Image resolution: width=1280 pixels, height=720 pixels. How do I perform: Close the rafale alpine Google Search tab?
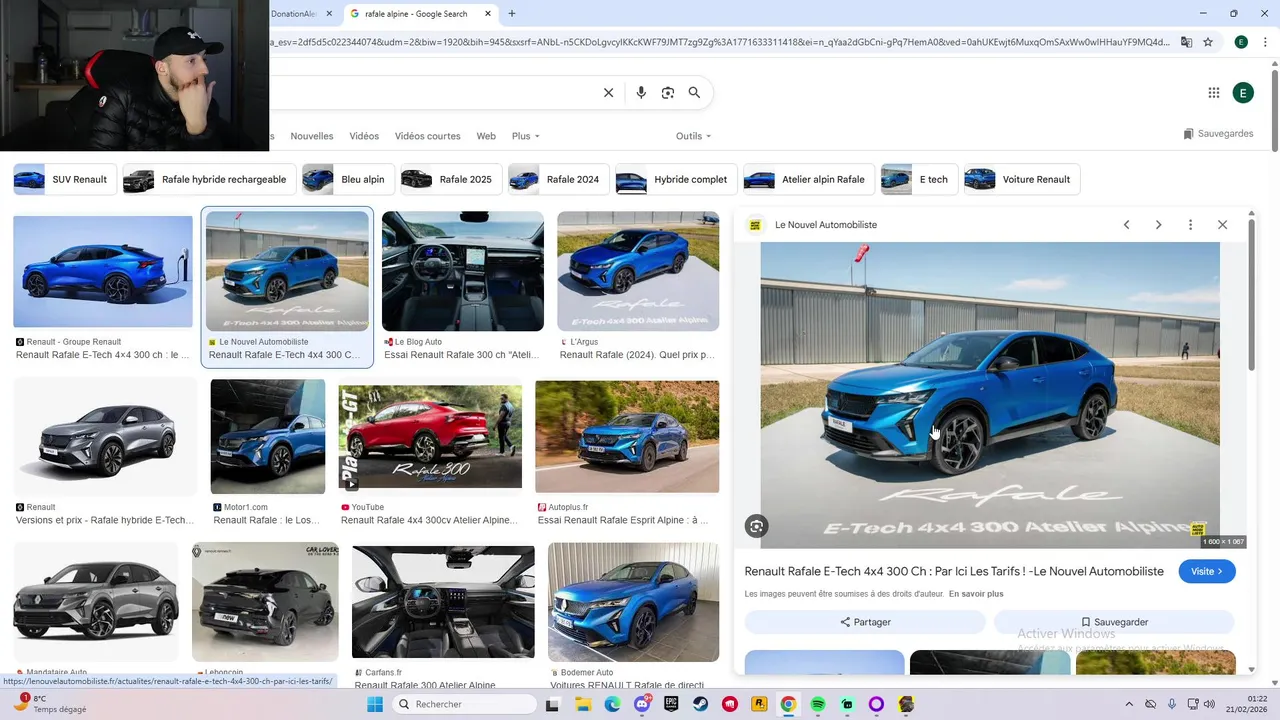pyautogui.click(x=488, y=14)
